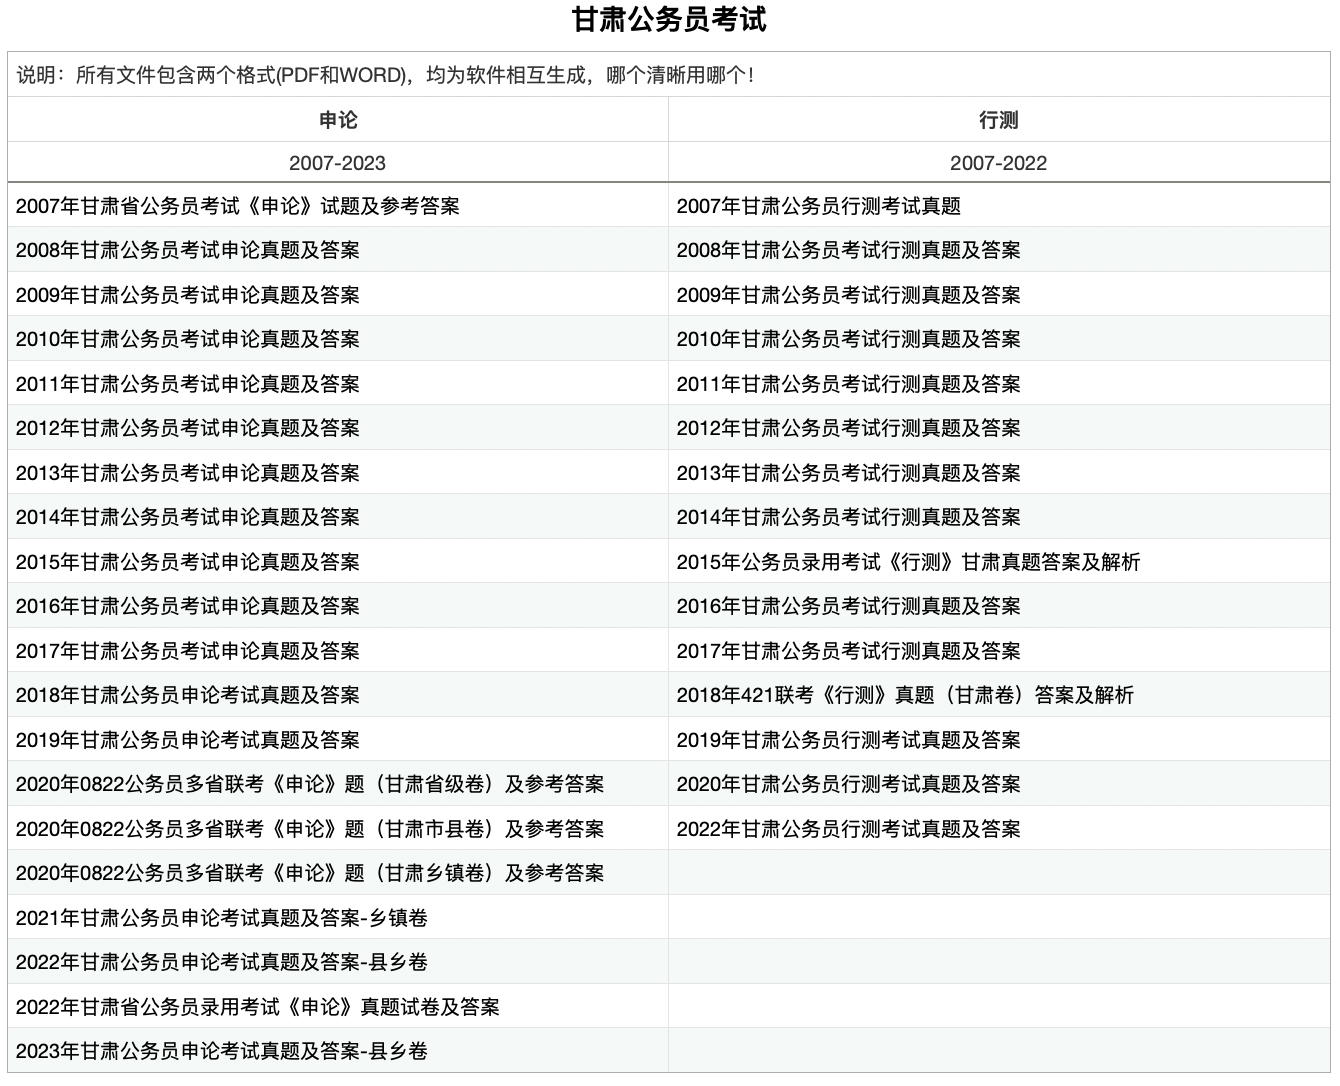The width and height of the screenshot is (1340, 1086).
Task: Open 2019年甘肃公务员行测考试真题及答案
Action: (x=849, y=740)
